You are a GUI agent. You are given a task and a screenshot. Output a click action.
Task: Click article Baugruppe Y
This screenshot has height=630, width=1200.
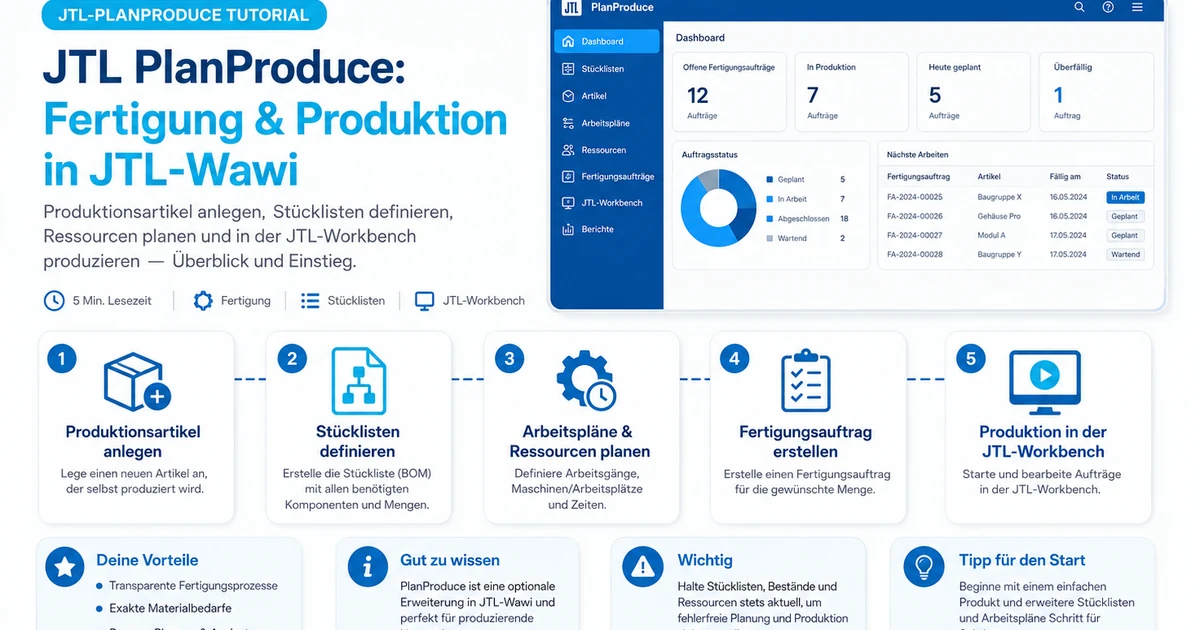[x=999, y=254]
